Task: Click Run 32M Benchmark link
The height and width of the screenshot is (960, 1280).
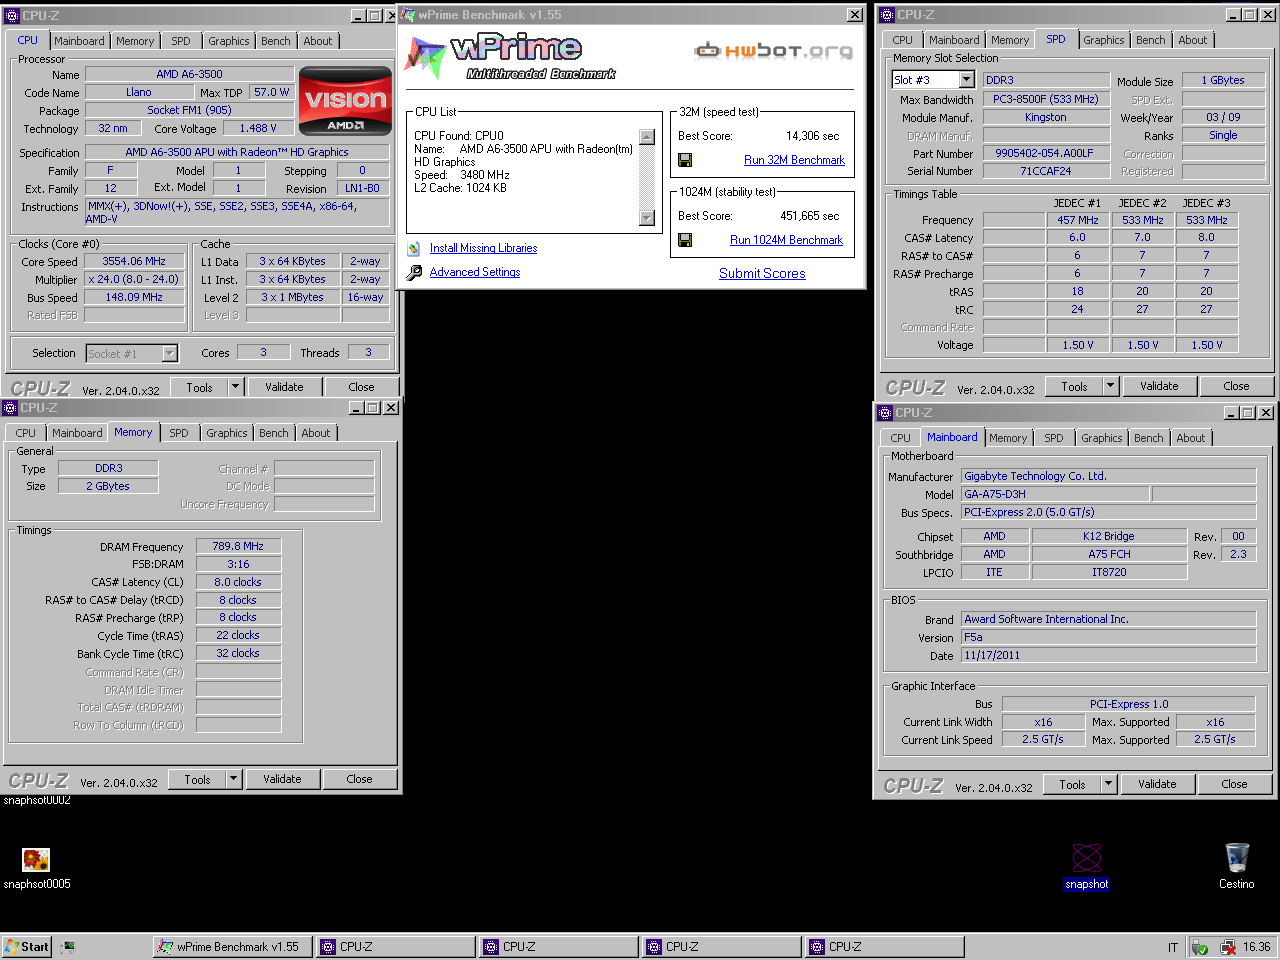Action: point(794,160)
